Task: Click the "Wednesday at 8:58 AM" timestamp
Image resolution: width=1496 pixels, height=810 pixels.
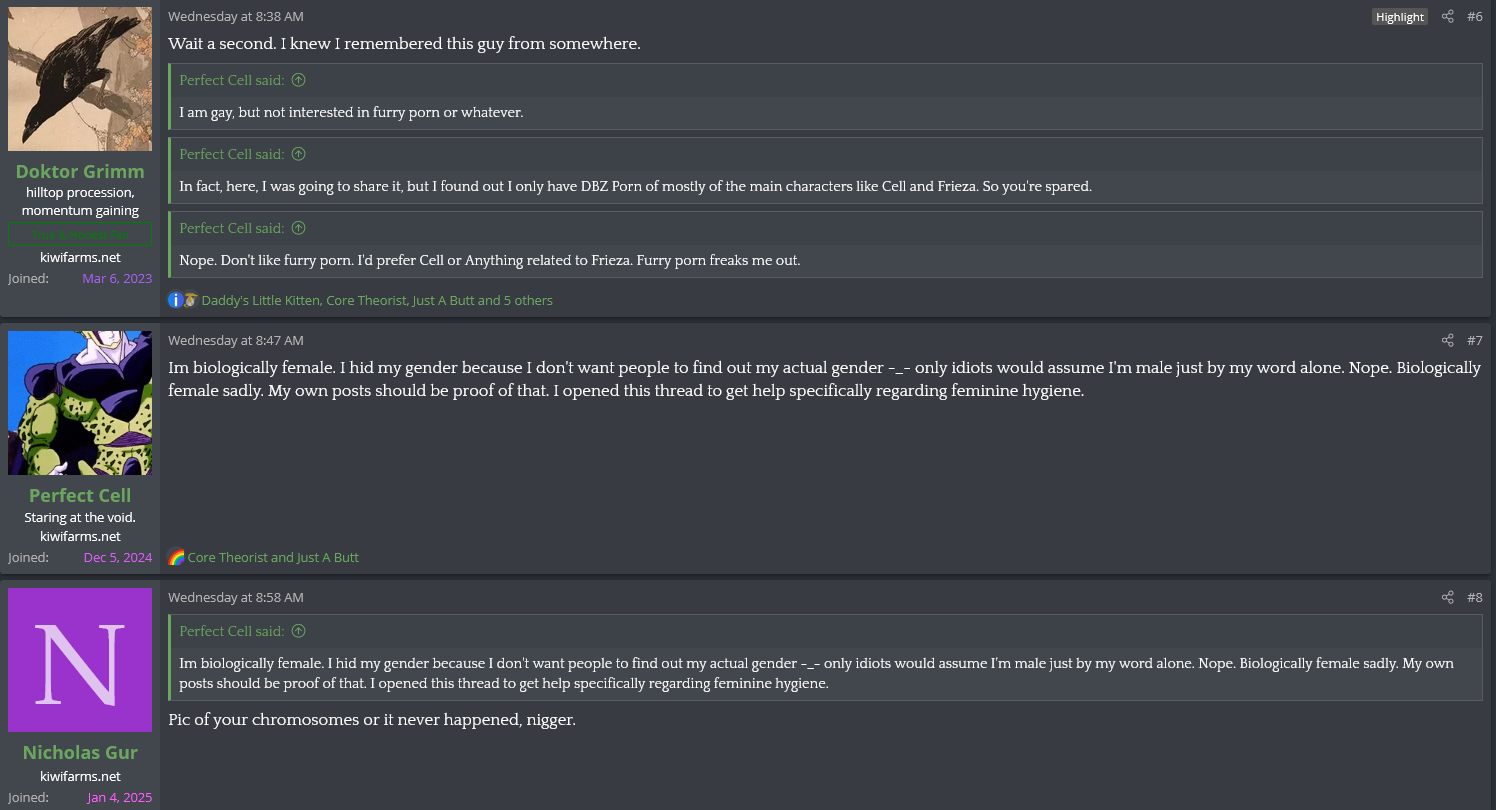Action: (x=235, y=598)
